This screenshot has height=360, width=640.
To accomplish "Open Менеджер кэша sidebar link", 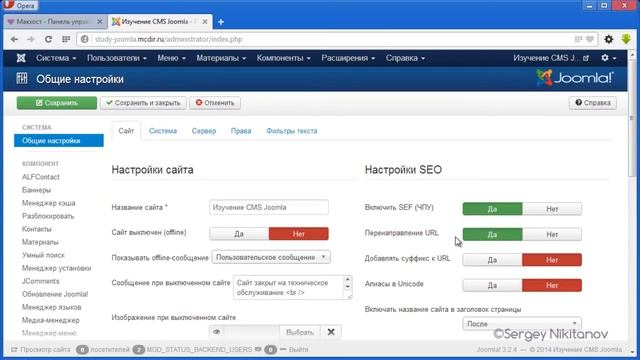I will coord(49,203).
